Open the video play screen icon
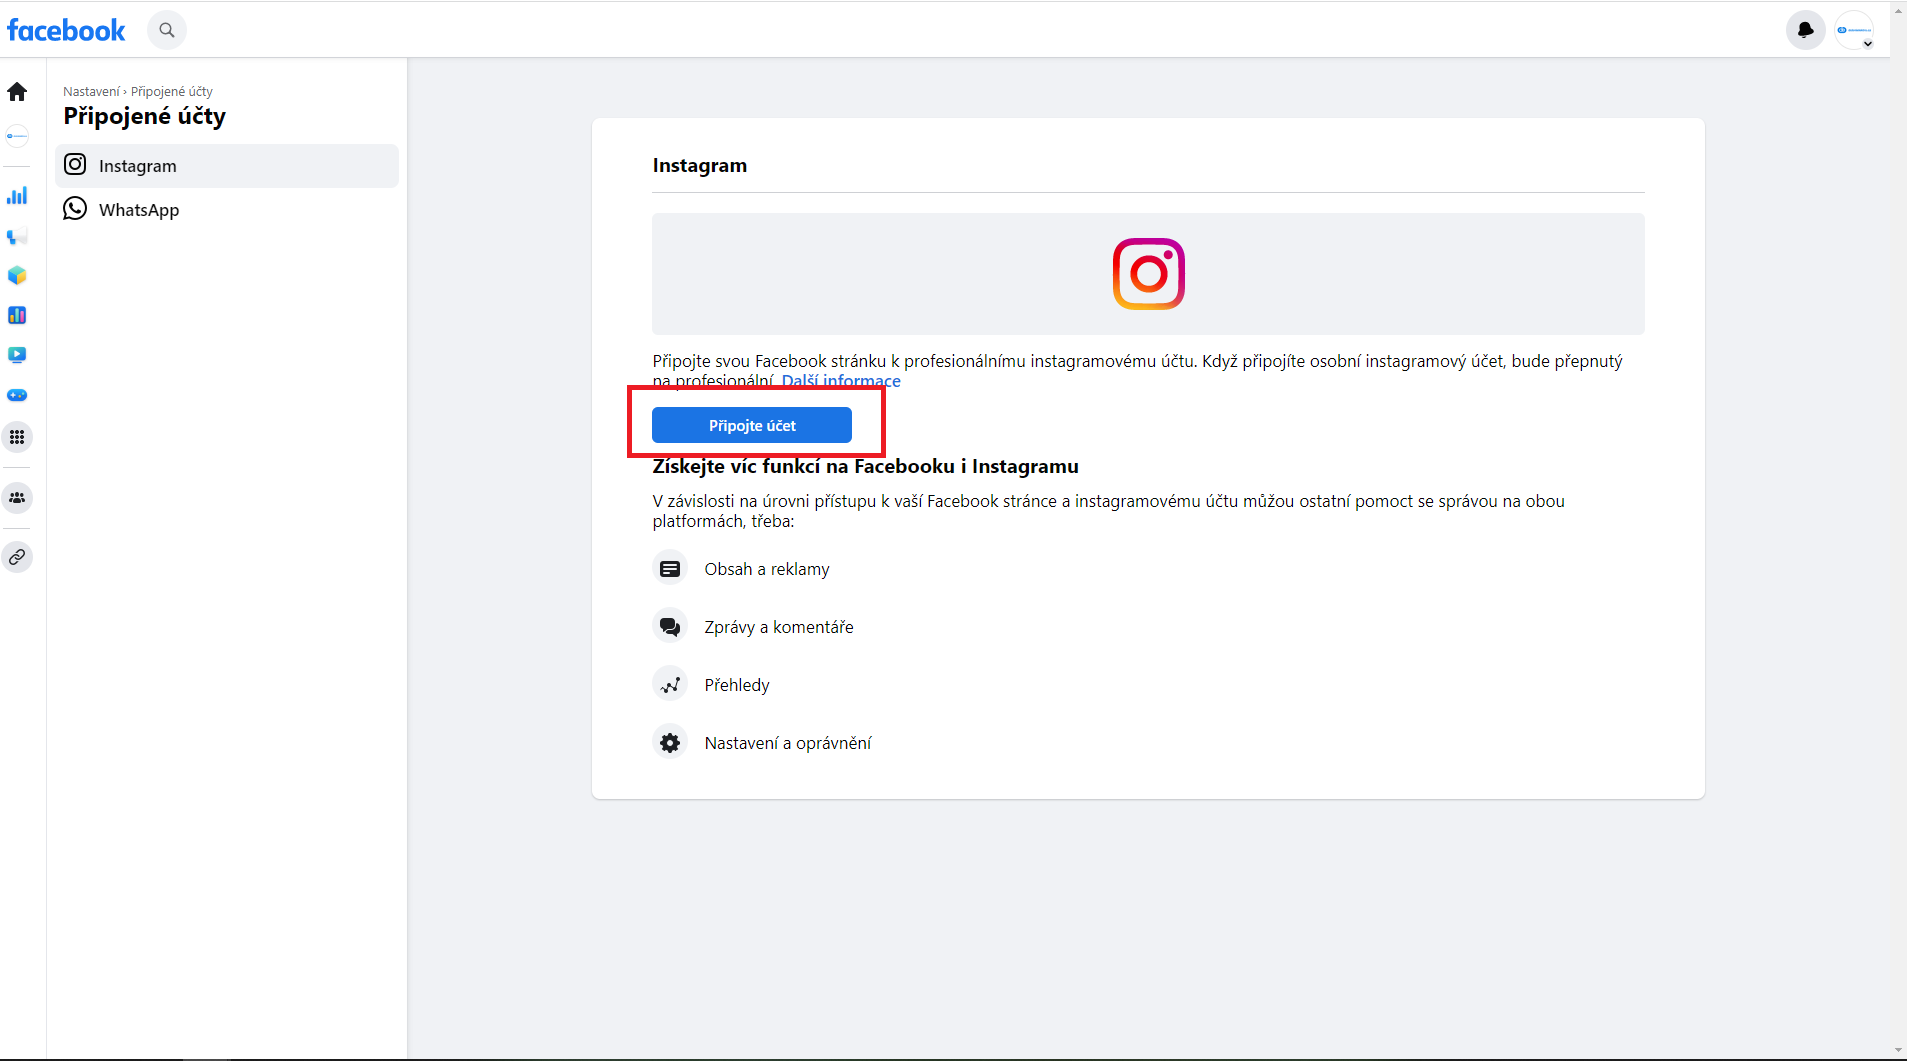 coord(17,355)
